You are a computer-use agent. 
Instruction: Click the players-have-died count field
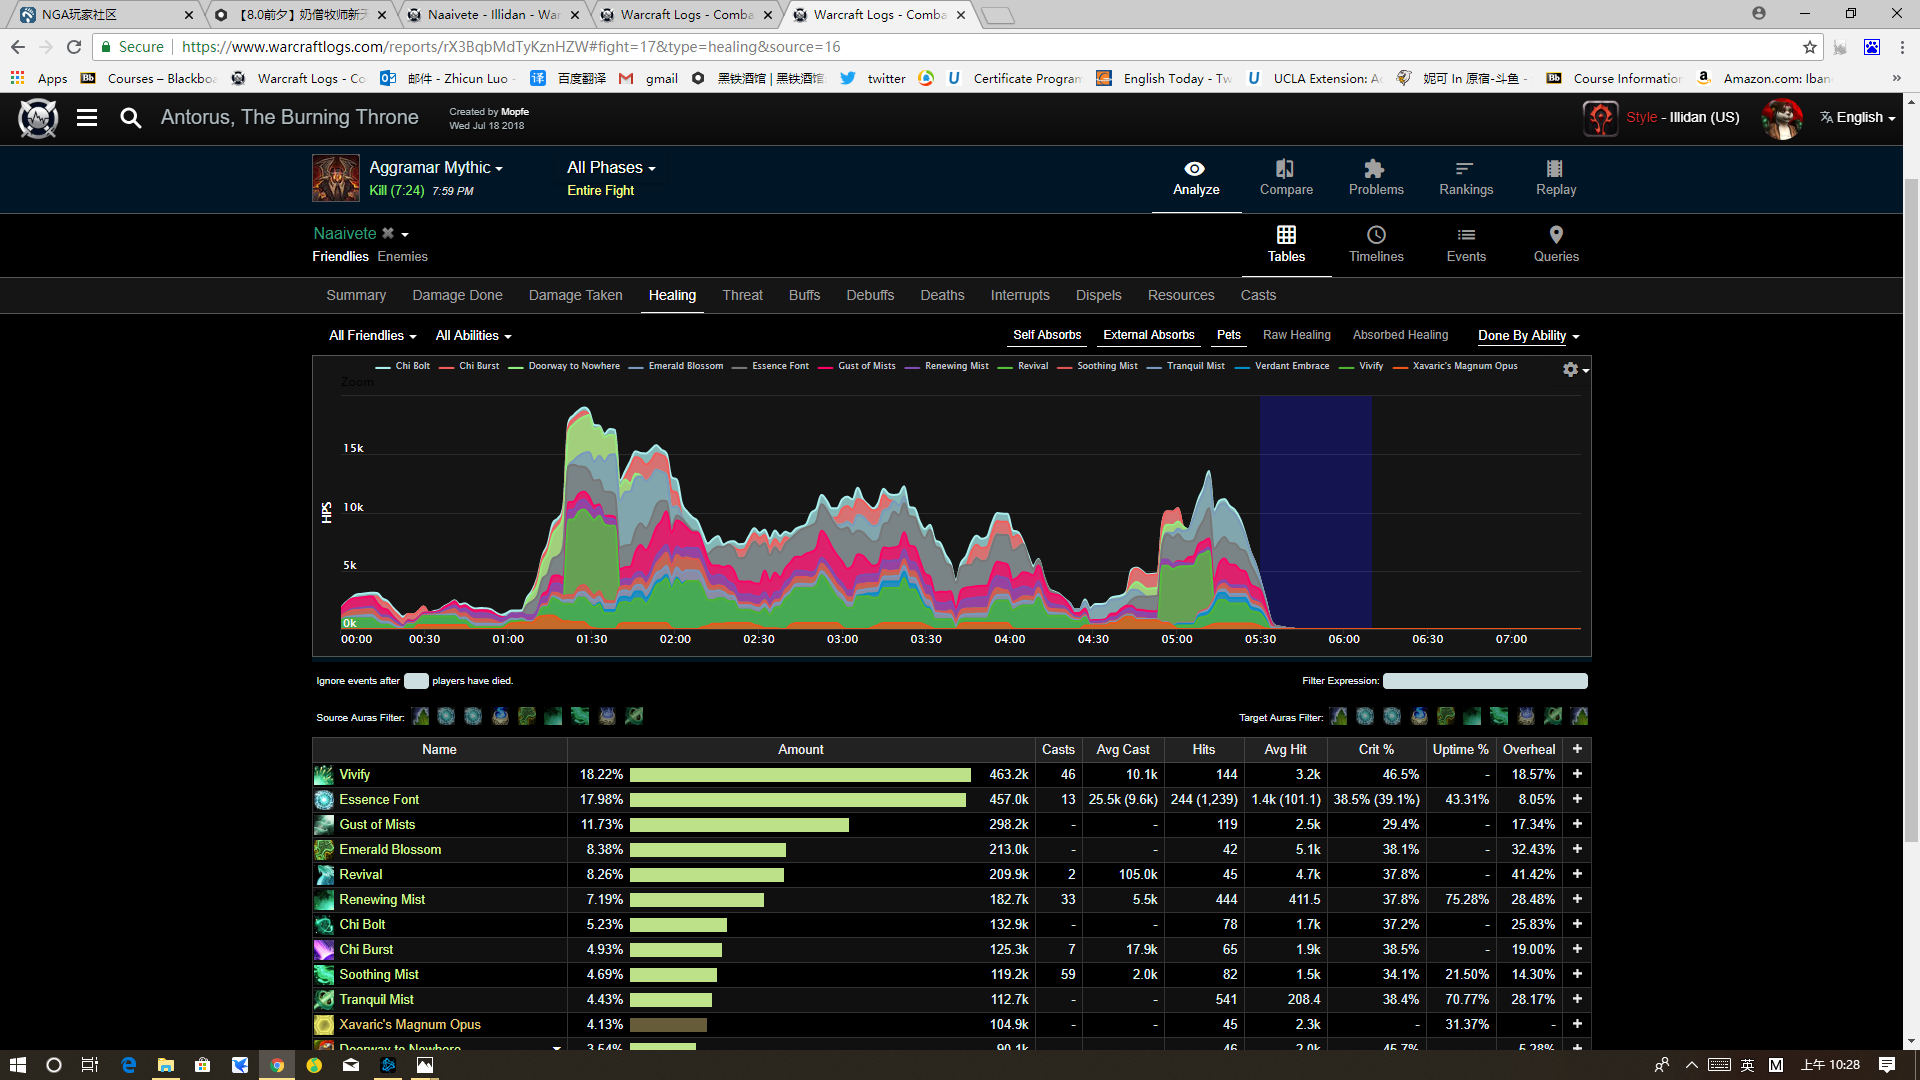pos(416,681)
